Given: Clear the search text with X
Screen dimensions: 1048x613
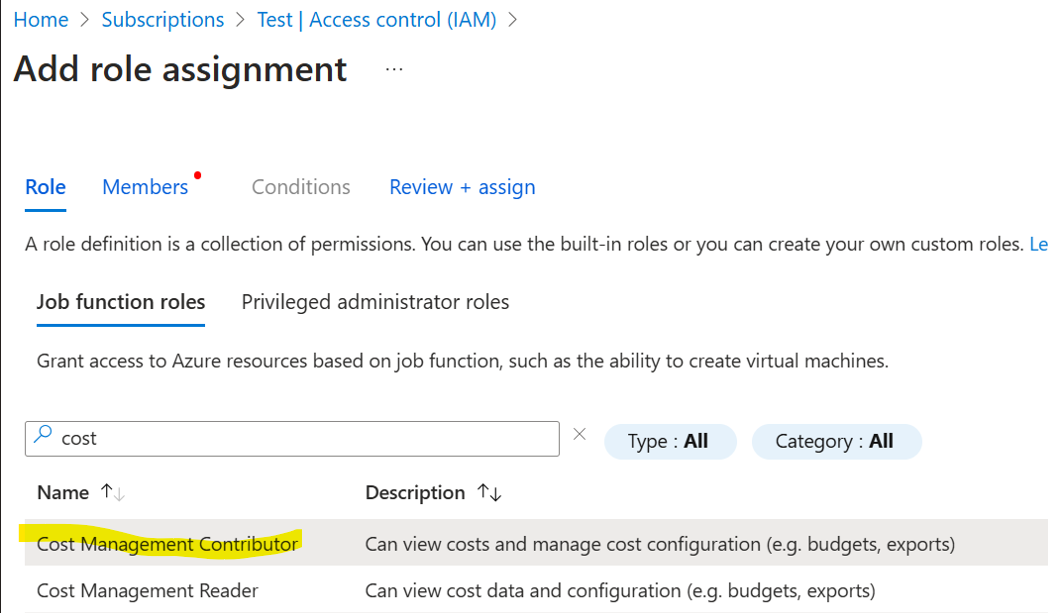Looking at the screenshot, I should [x=579, y=435].
